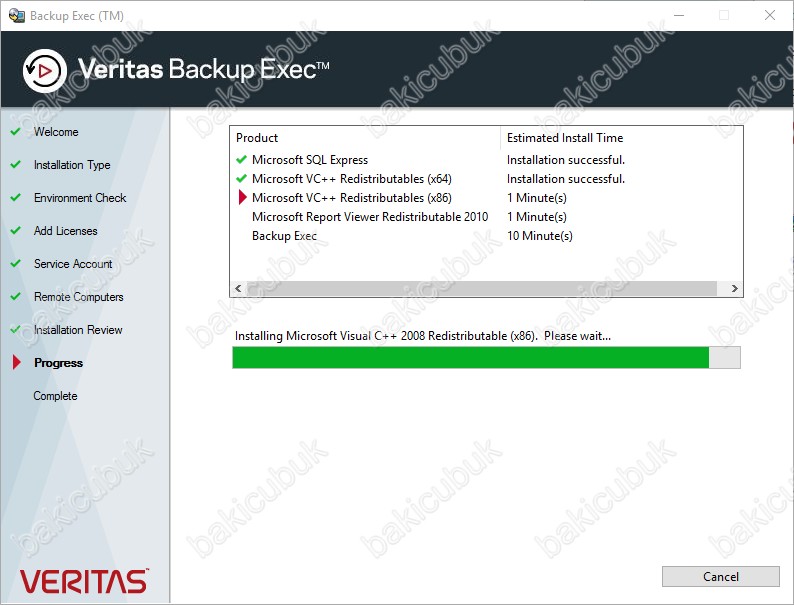Click the green checkmark beside Welcome
Image resolution: width=794 pixels, height=605 pixels.
(x=16, y=132)
